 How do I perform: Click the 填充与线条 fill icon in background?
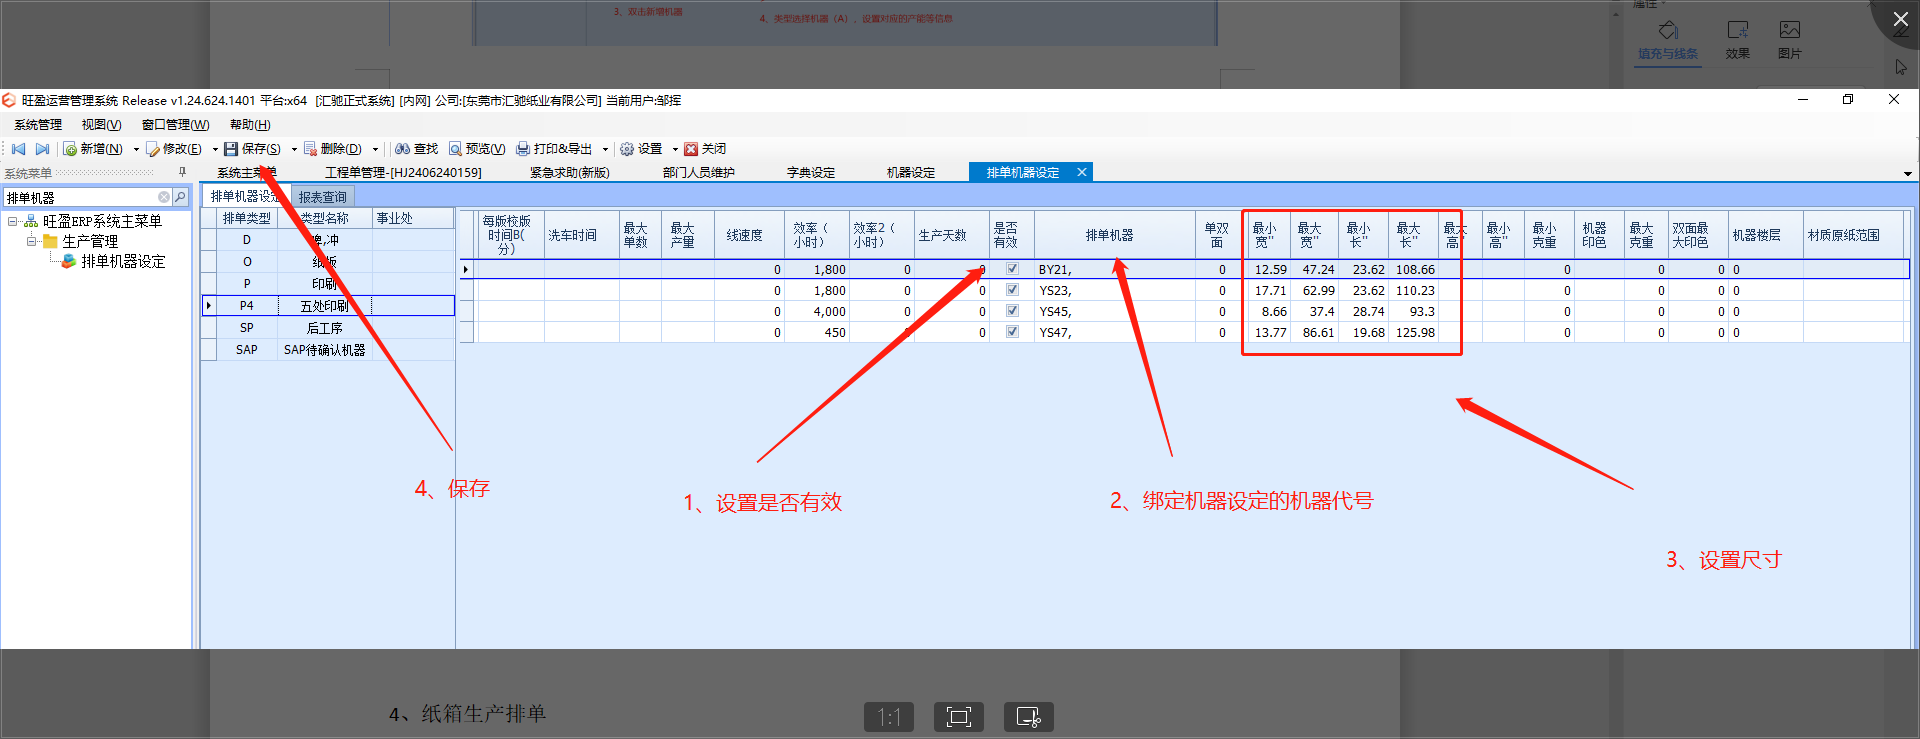coord(1668,30)
